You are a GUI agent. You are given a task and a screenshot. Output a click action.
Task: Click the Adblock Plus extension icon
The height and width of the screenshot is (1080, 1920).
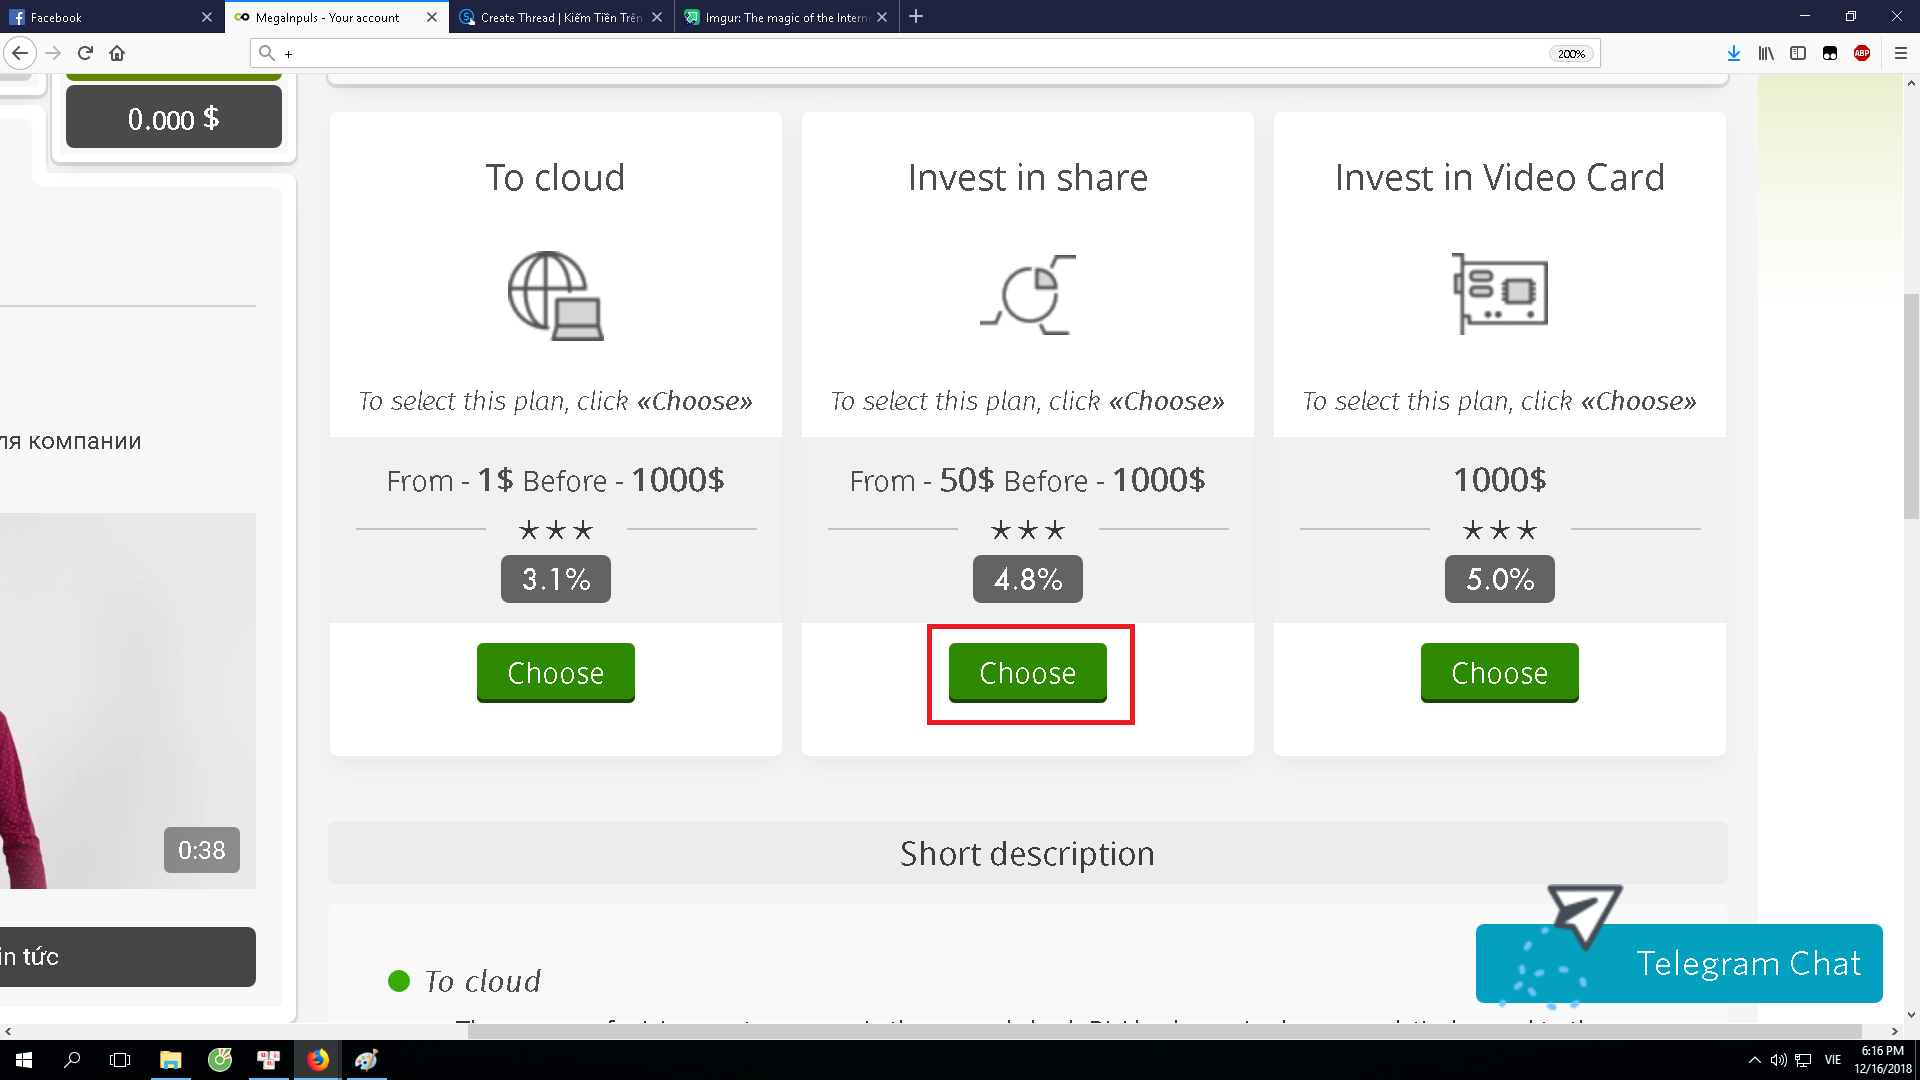(1861, 53)
